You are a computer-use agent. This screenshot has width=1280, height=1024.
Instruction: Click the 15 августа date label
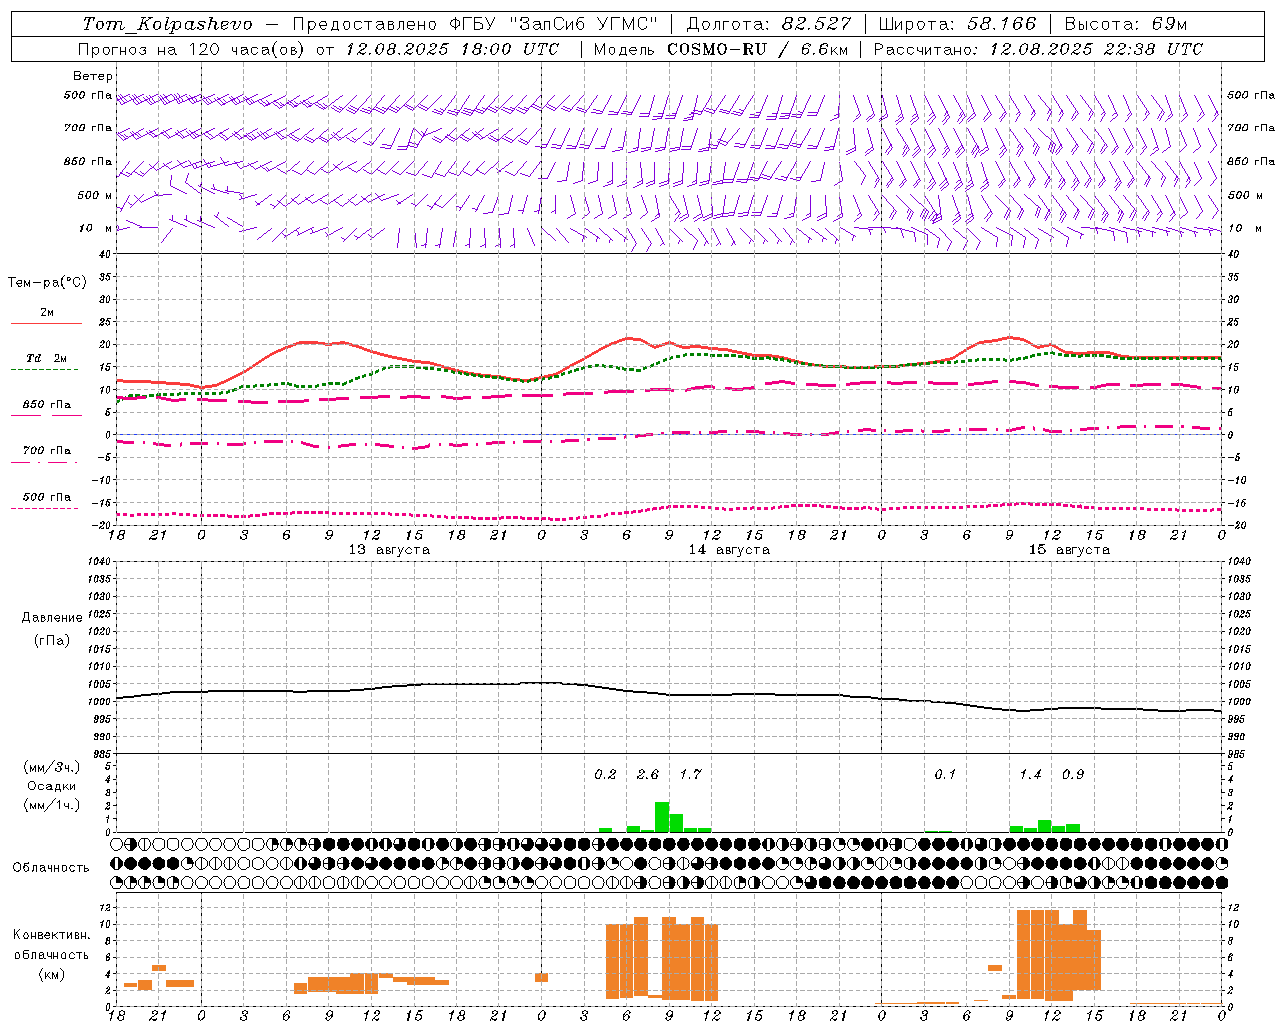[1068, 550]
